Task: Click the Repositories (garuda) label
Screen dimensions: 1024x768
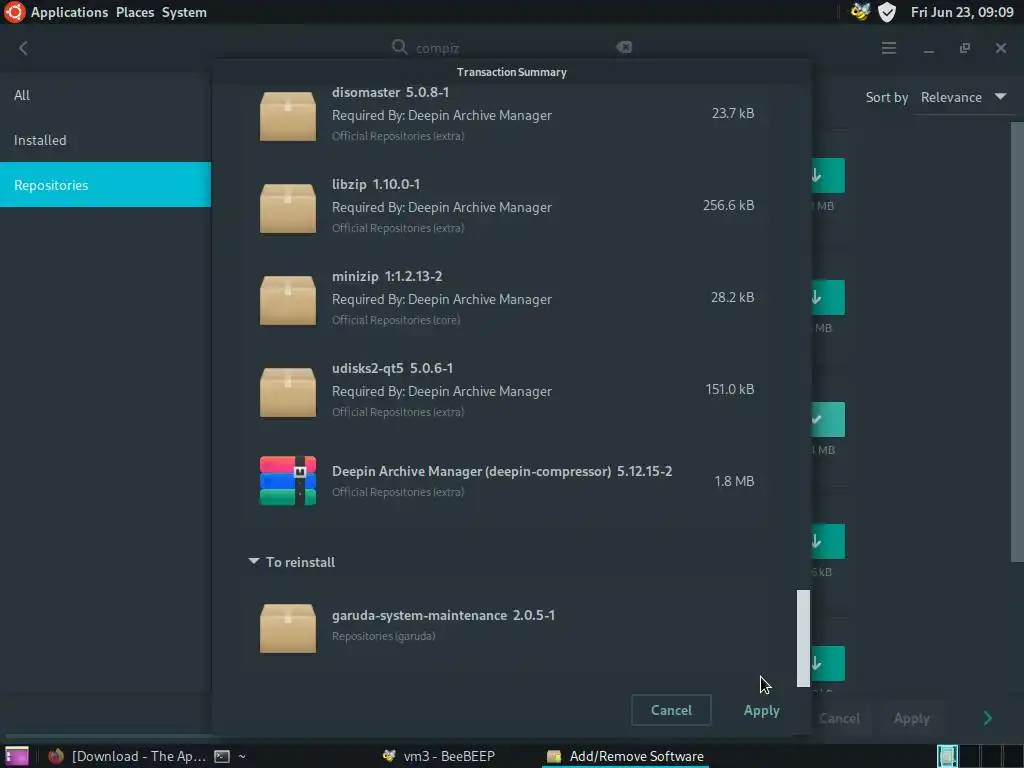Action: tap(383, 636)
